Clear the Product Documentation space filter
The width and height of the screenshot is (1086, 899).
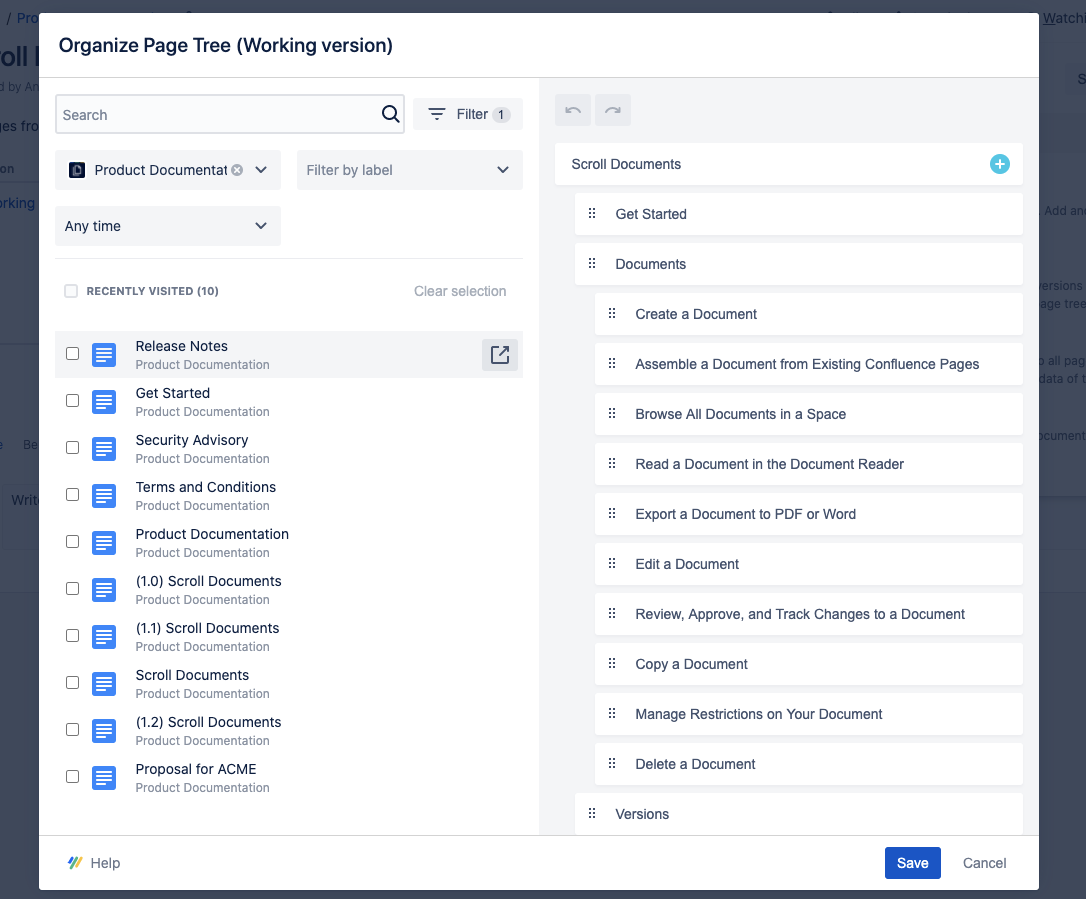237,170
